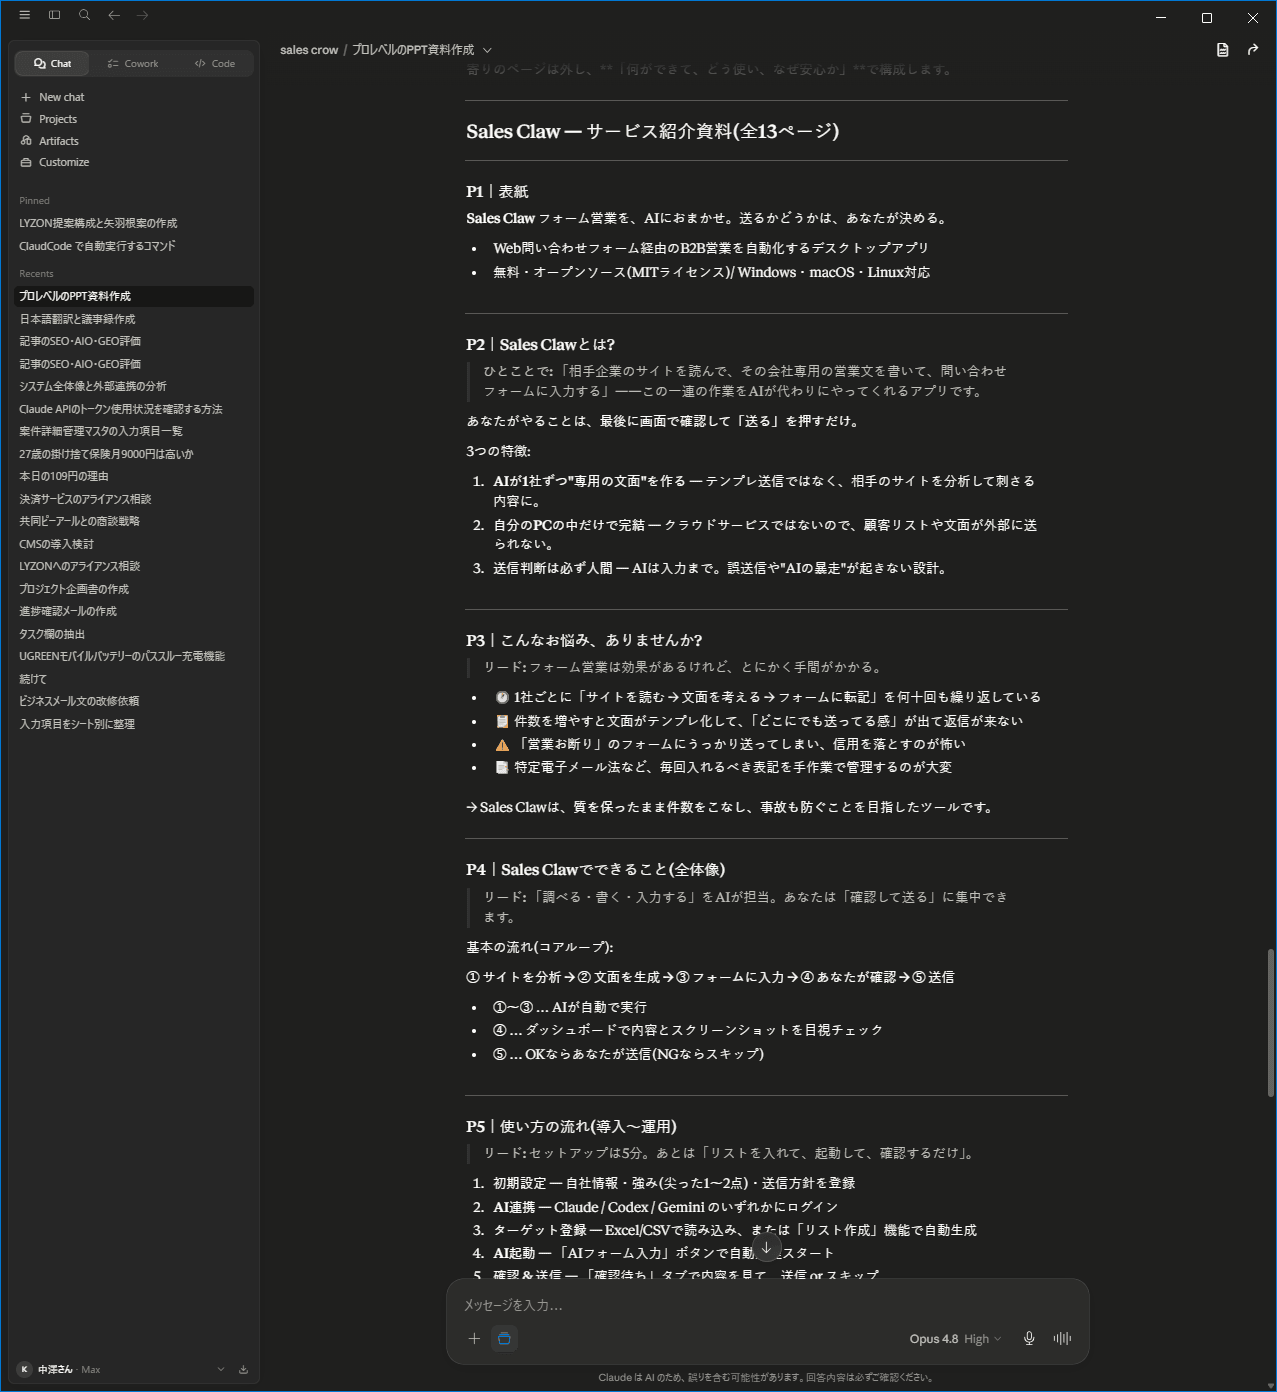This screenshot has height=1392, width=1277.
Task: Switch to the Code tab
Action: click(x=215, y=63)
